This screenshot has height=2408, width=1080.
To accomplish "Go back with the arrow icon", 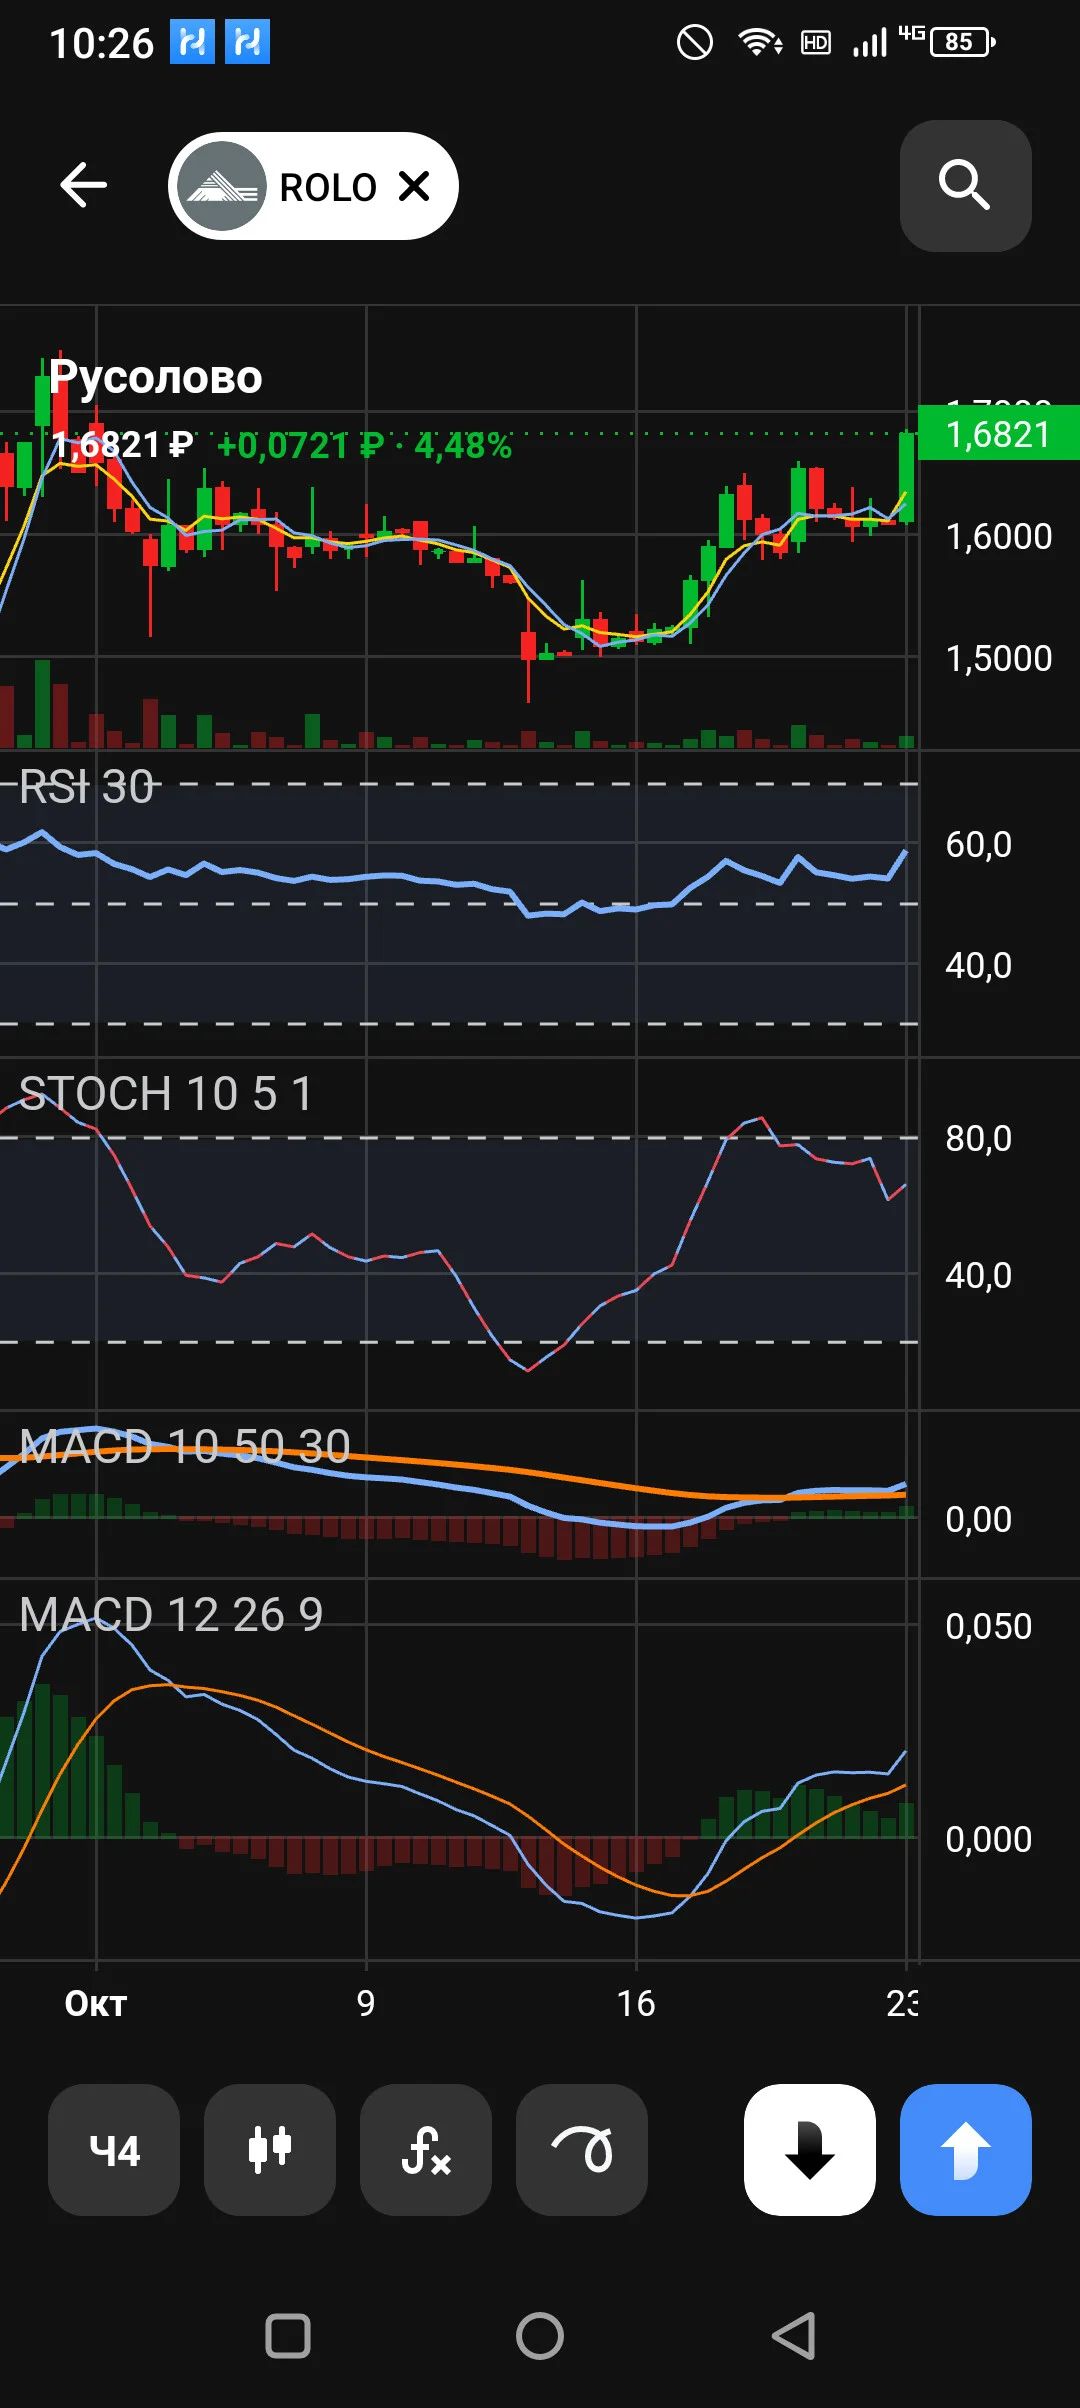I will click(83, 185).
